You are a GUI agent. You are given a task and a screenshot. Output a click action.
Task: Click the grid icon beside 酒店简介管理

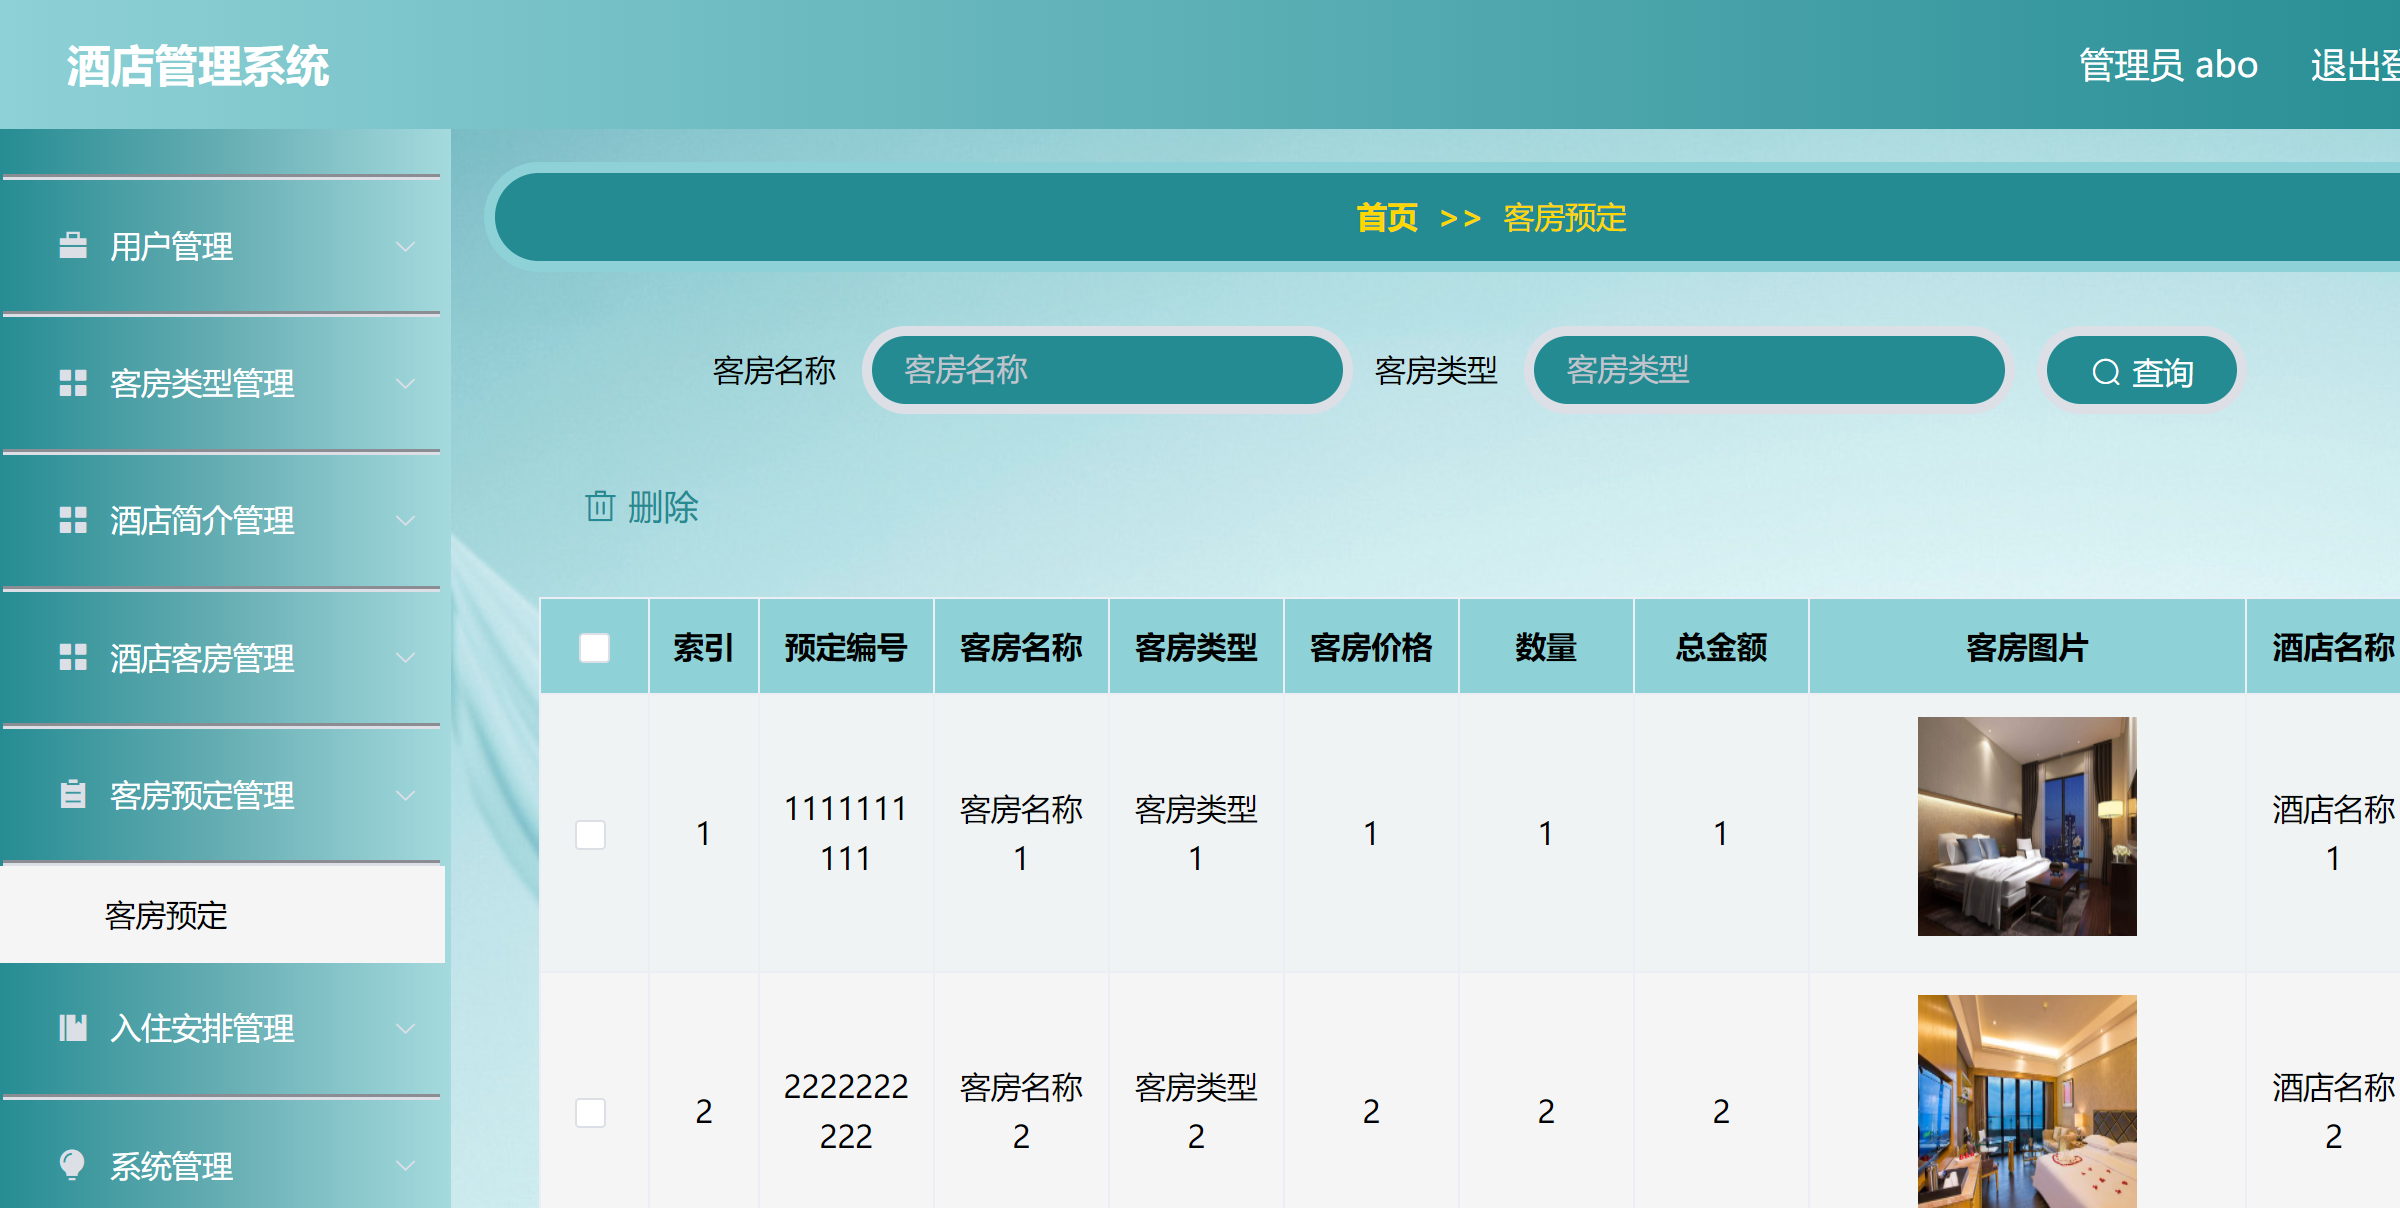pyautogui.click(x=73, y=520)
